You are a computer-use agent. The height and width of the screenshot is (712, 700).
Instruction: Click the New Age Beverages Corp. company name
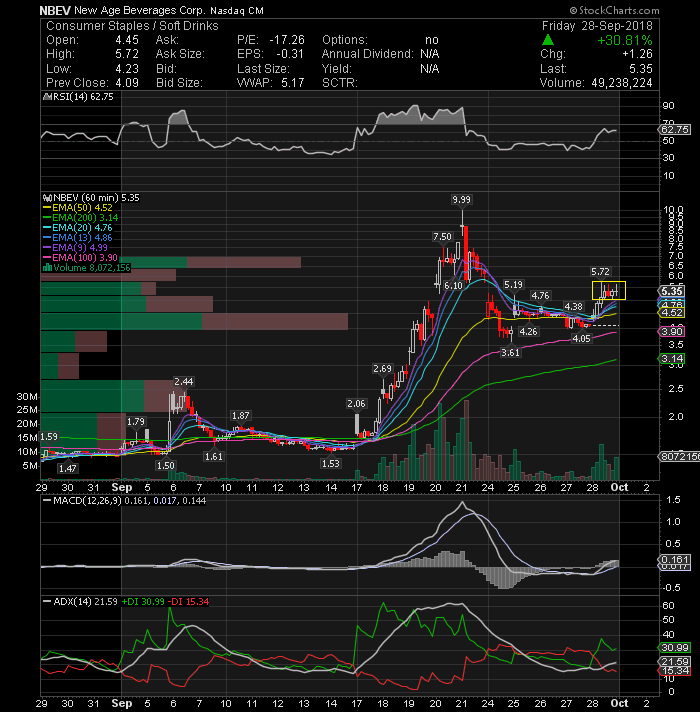coord(139,10)
